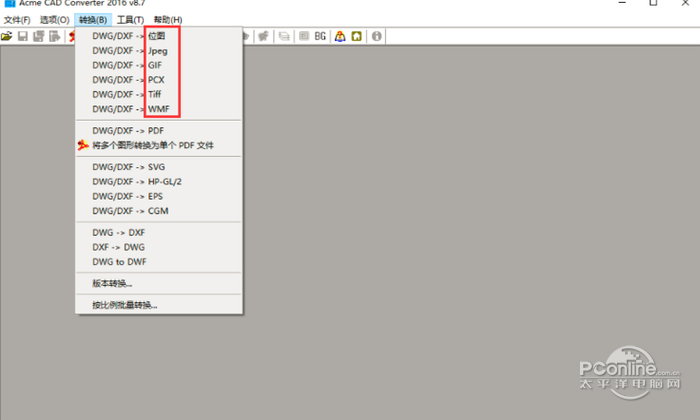Choose DWG/DXF -> HP-GL/2 conversion
This screenshot has width=700, height=420.
(x=159, y=182)
